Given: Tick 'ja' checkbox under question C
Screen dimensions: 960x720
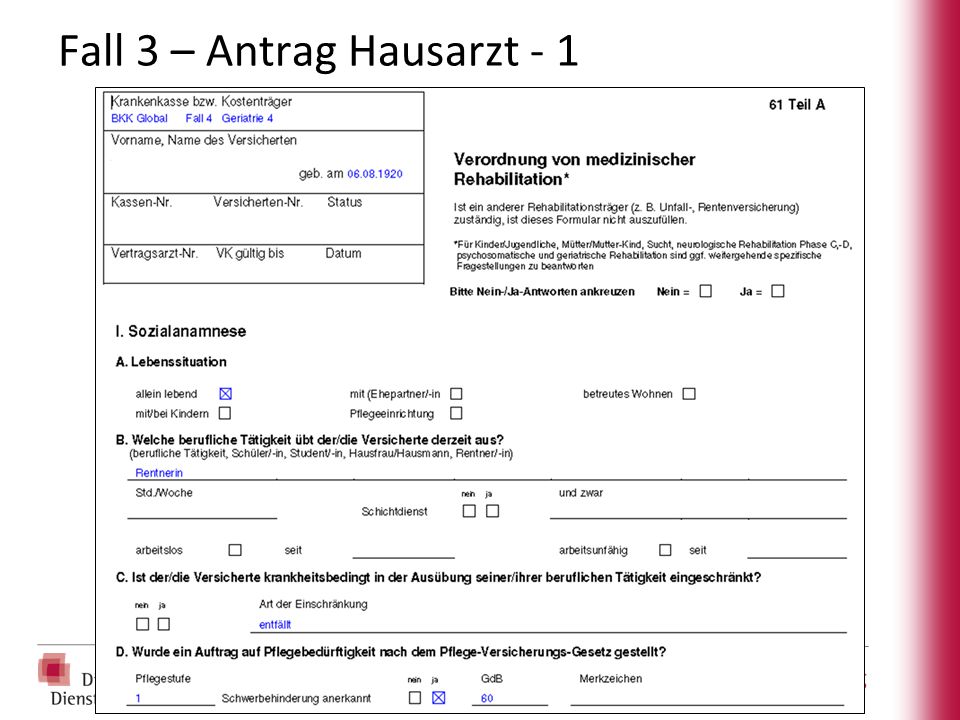Looking at the screenshot, I should 163,624.
